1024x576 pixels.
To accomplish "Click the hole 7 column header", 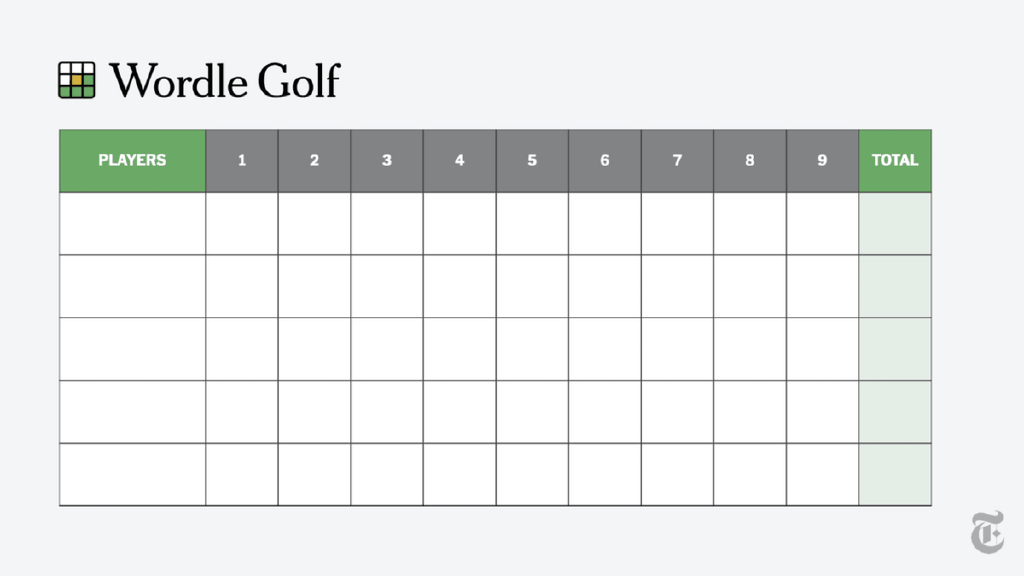I will point(677,160).
